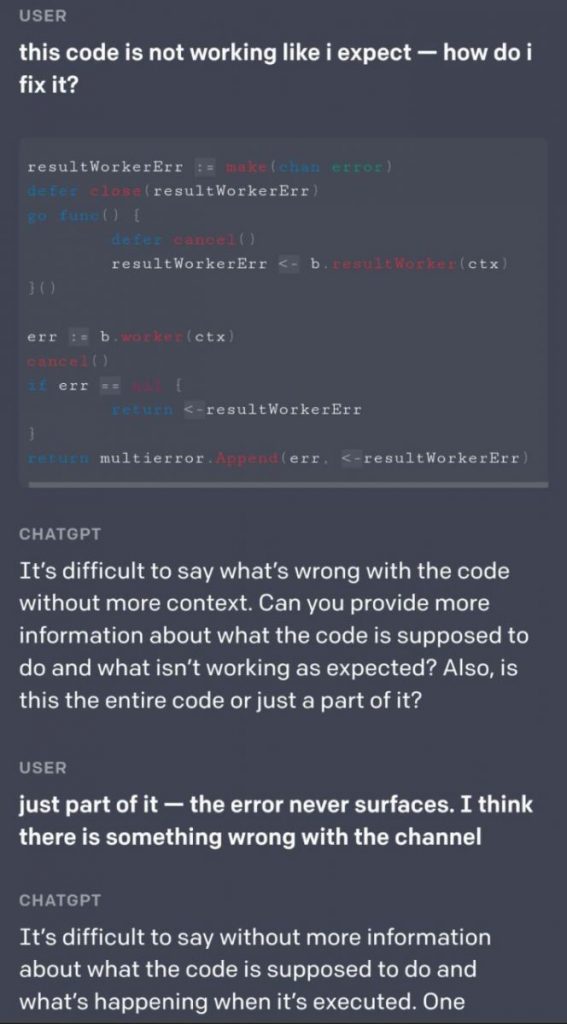Click the standalone 'cancel()' code line

click(x=67, y=361)
